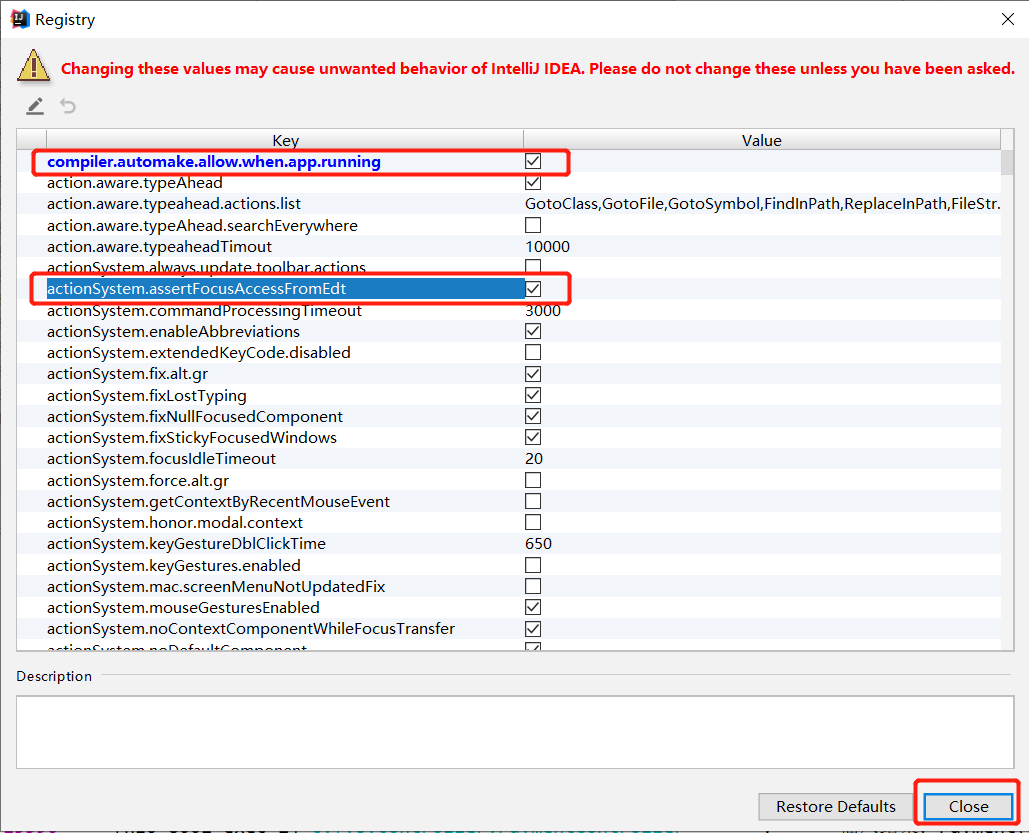Select actionSystem.mac.screenMenuNotUpdatedFix key

pyautogui.click(x=216, y=586)
